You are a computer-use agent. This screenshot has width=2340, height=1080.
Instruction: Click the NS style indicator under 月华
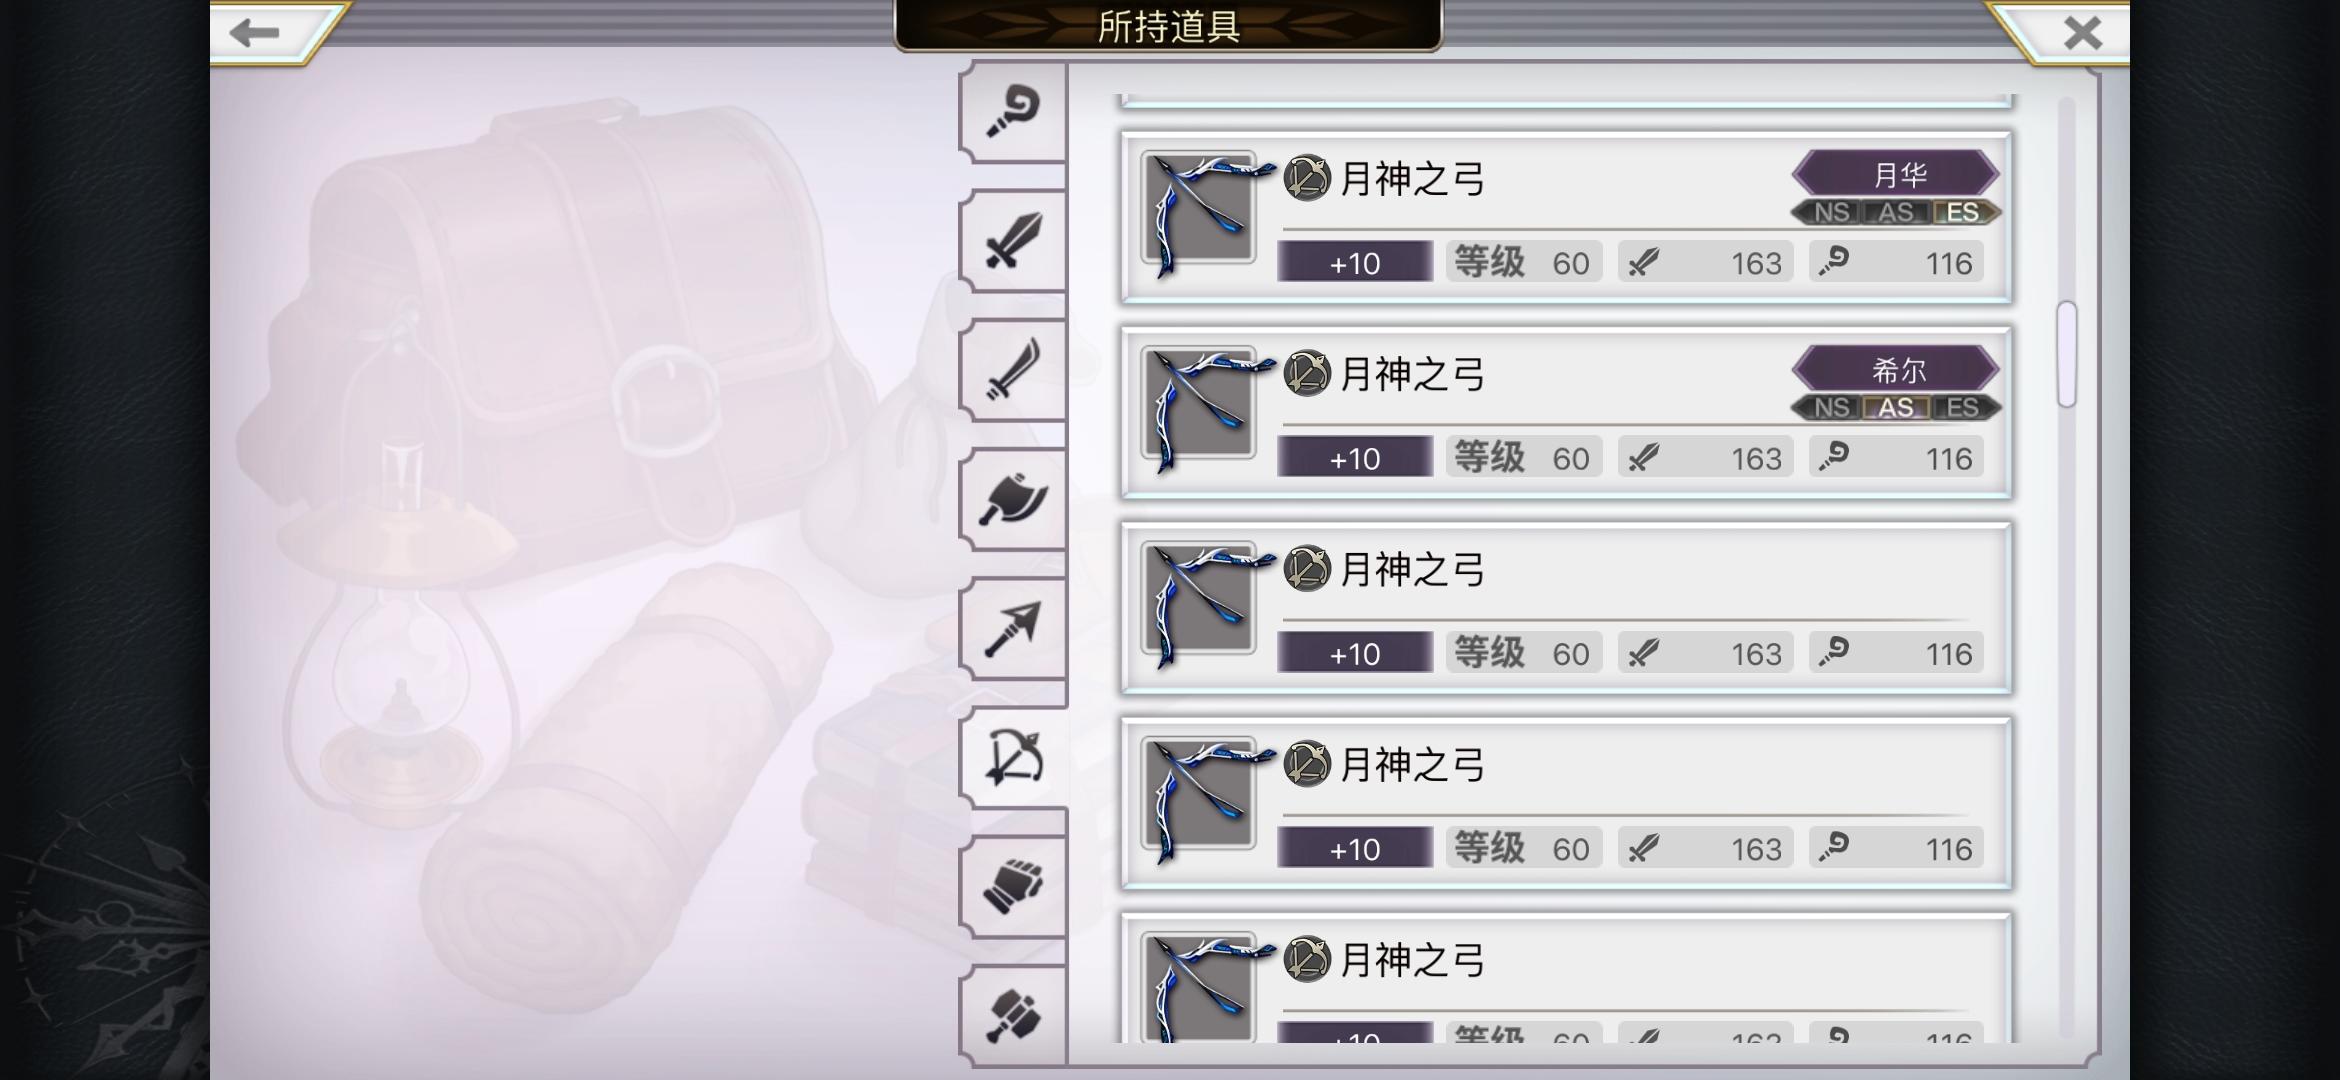1831,212
